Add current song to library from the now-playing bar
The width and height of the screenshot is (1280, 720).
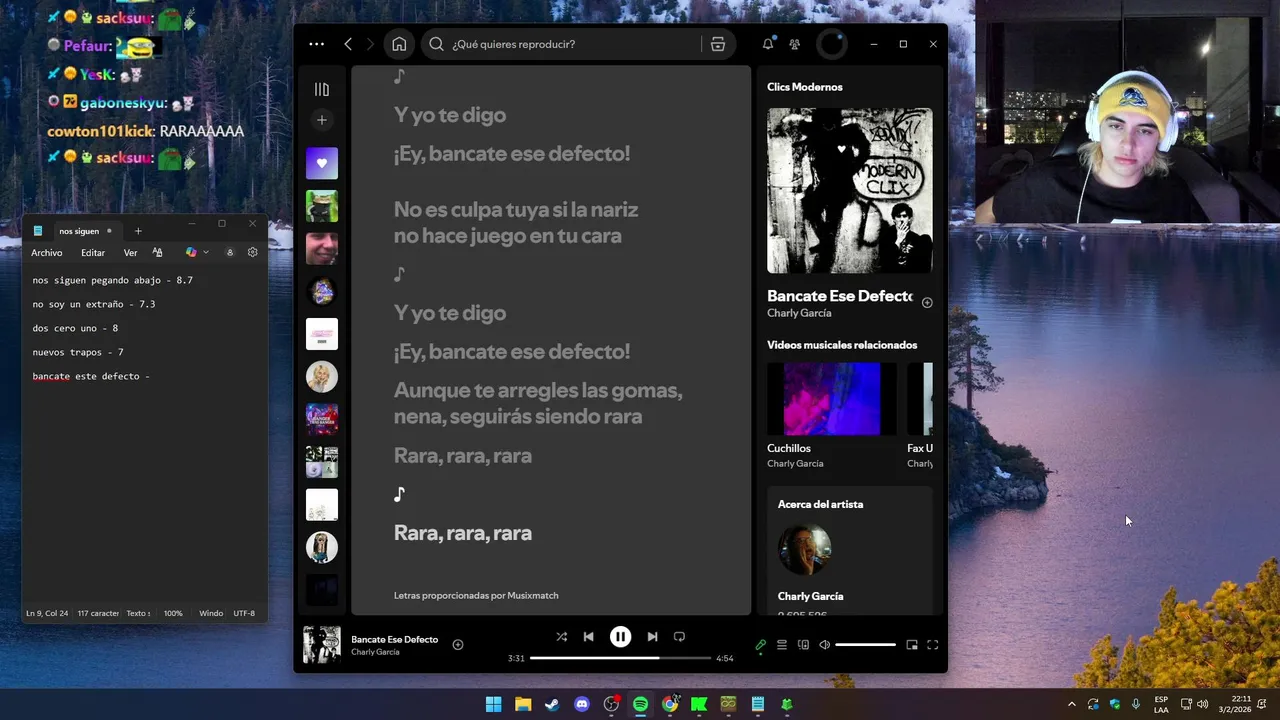[x=458, y=645]
